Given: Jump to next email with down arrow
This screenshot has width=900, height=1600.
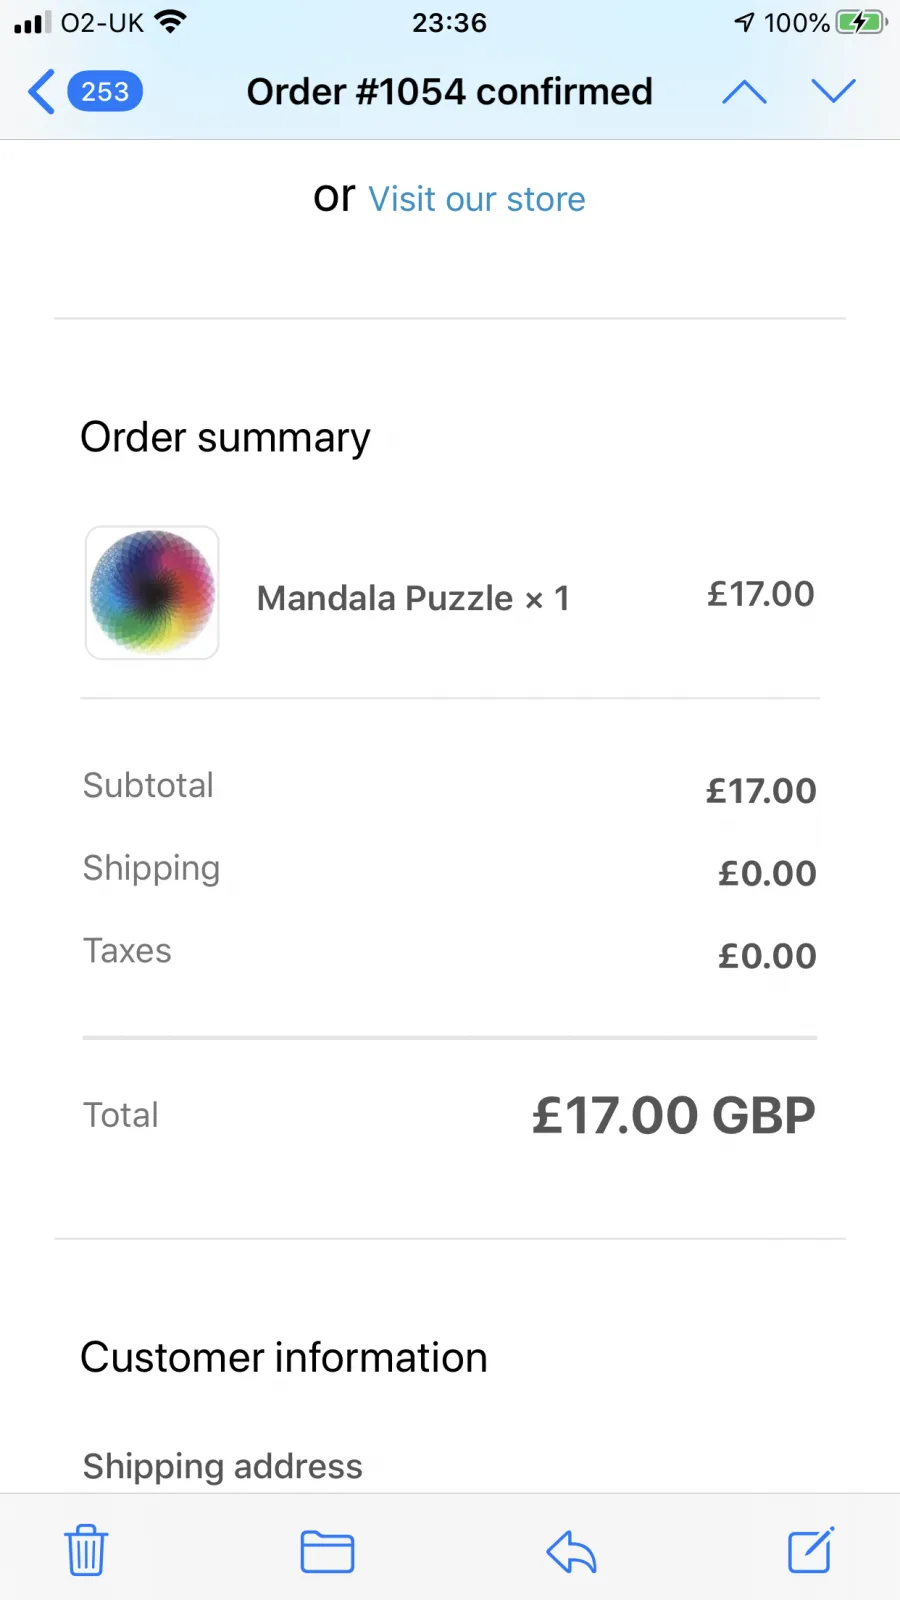Looking at the screenshot, I should (833, 91).
